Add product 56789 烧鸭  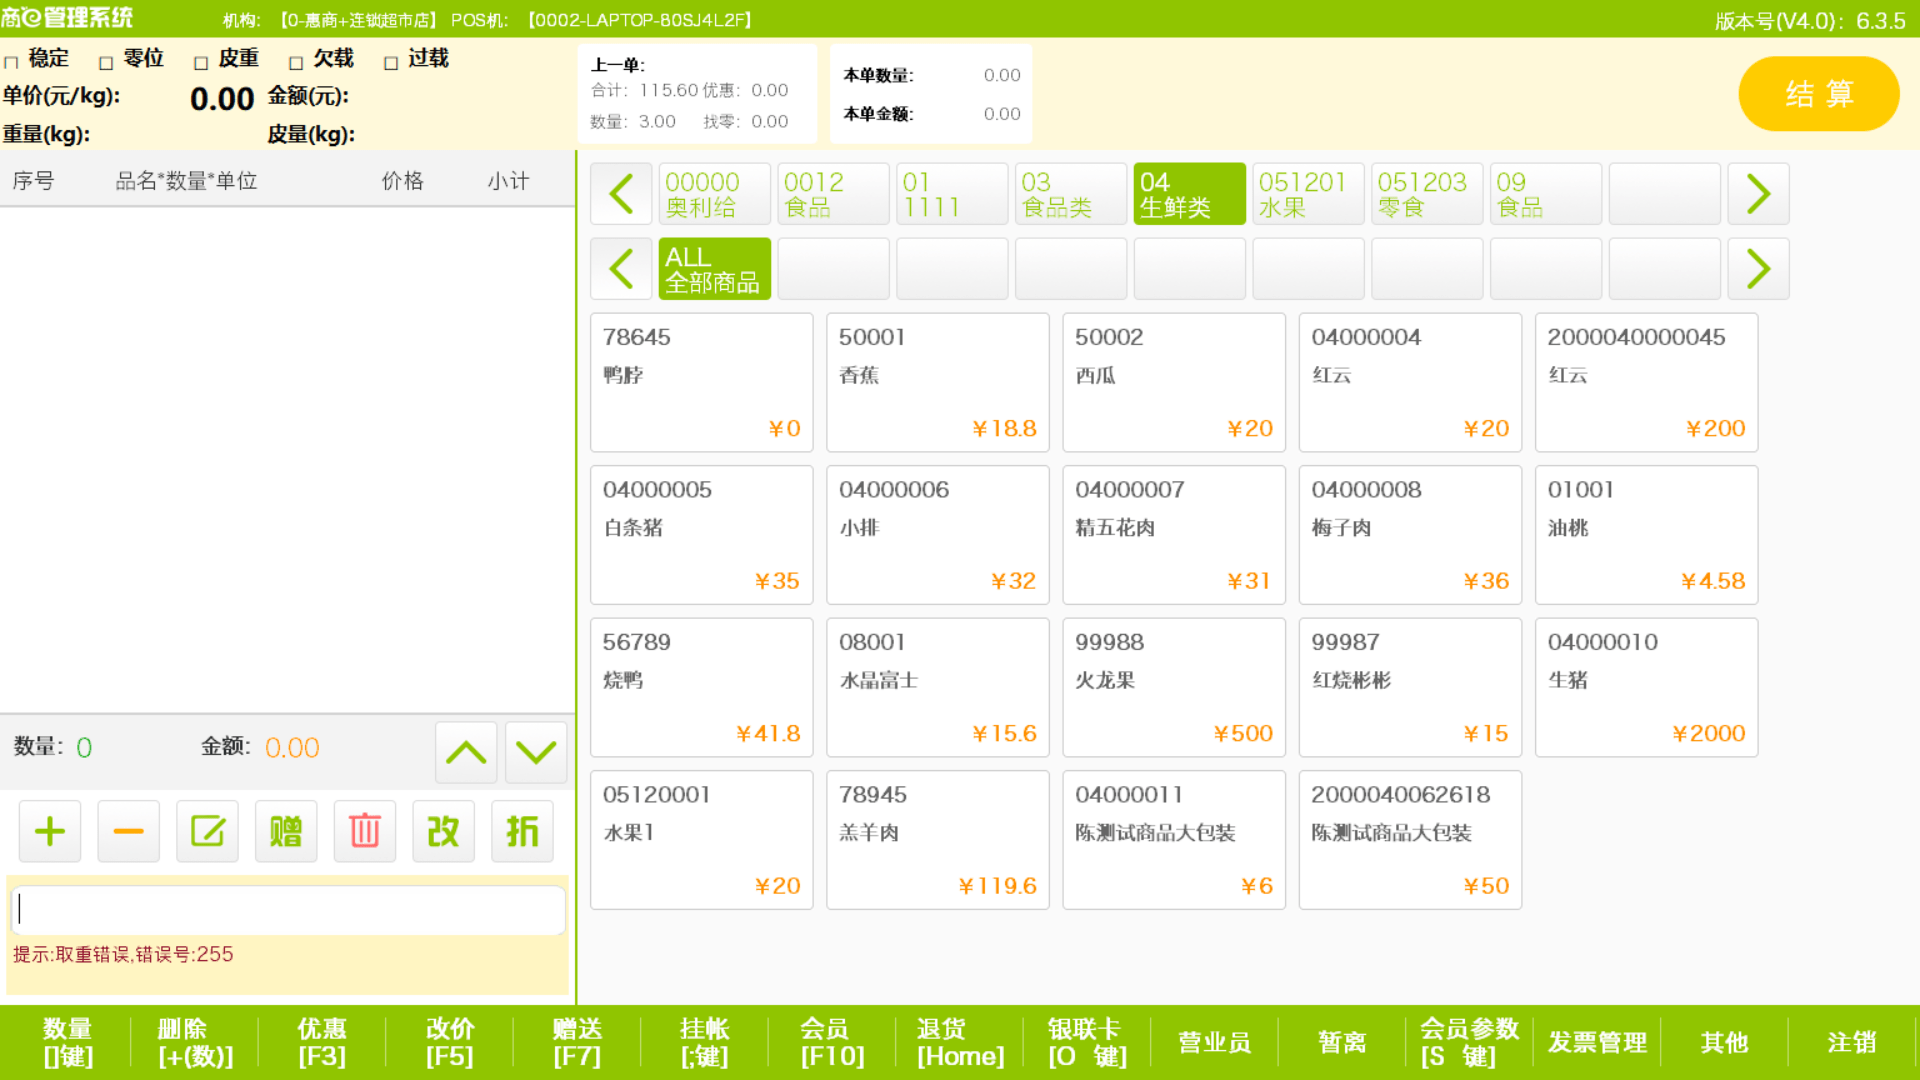click(701, 688)
